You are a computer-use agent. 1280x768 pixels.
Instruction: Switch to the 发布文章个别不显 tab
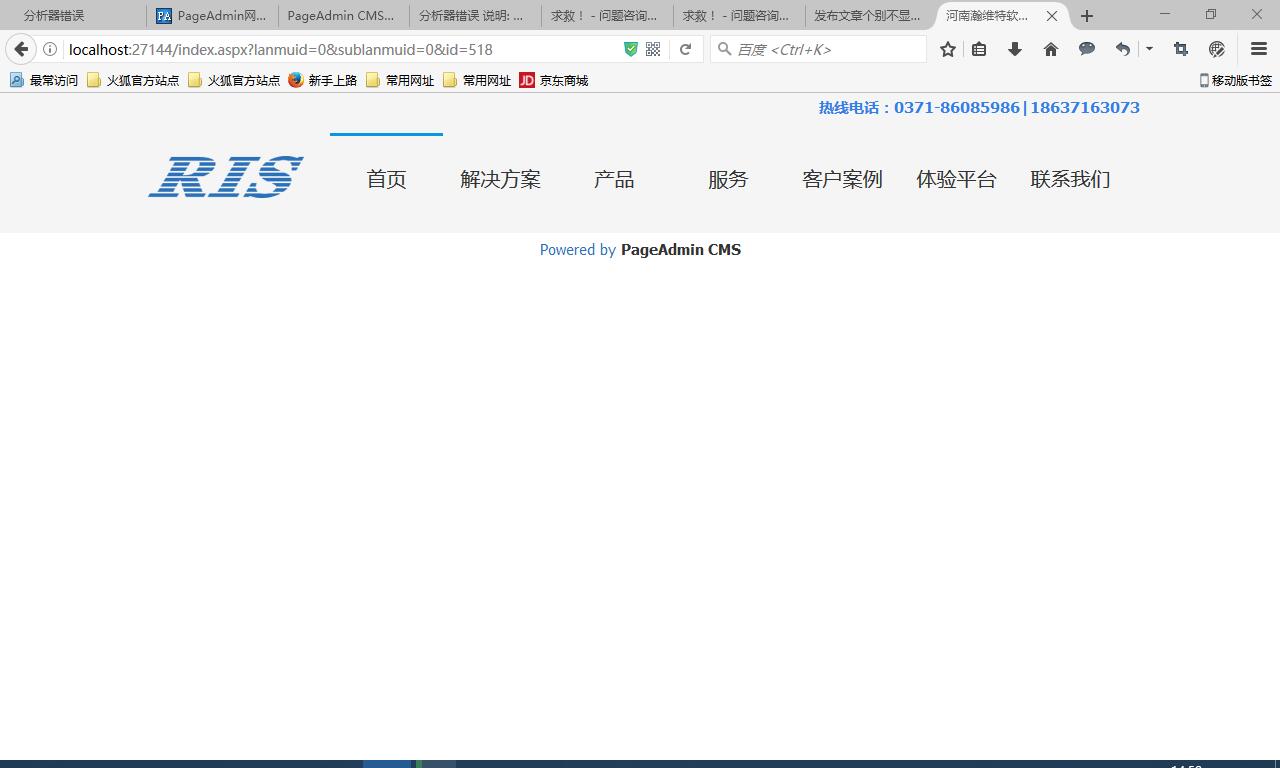(x=866, y=16)
